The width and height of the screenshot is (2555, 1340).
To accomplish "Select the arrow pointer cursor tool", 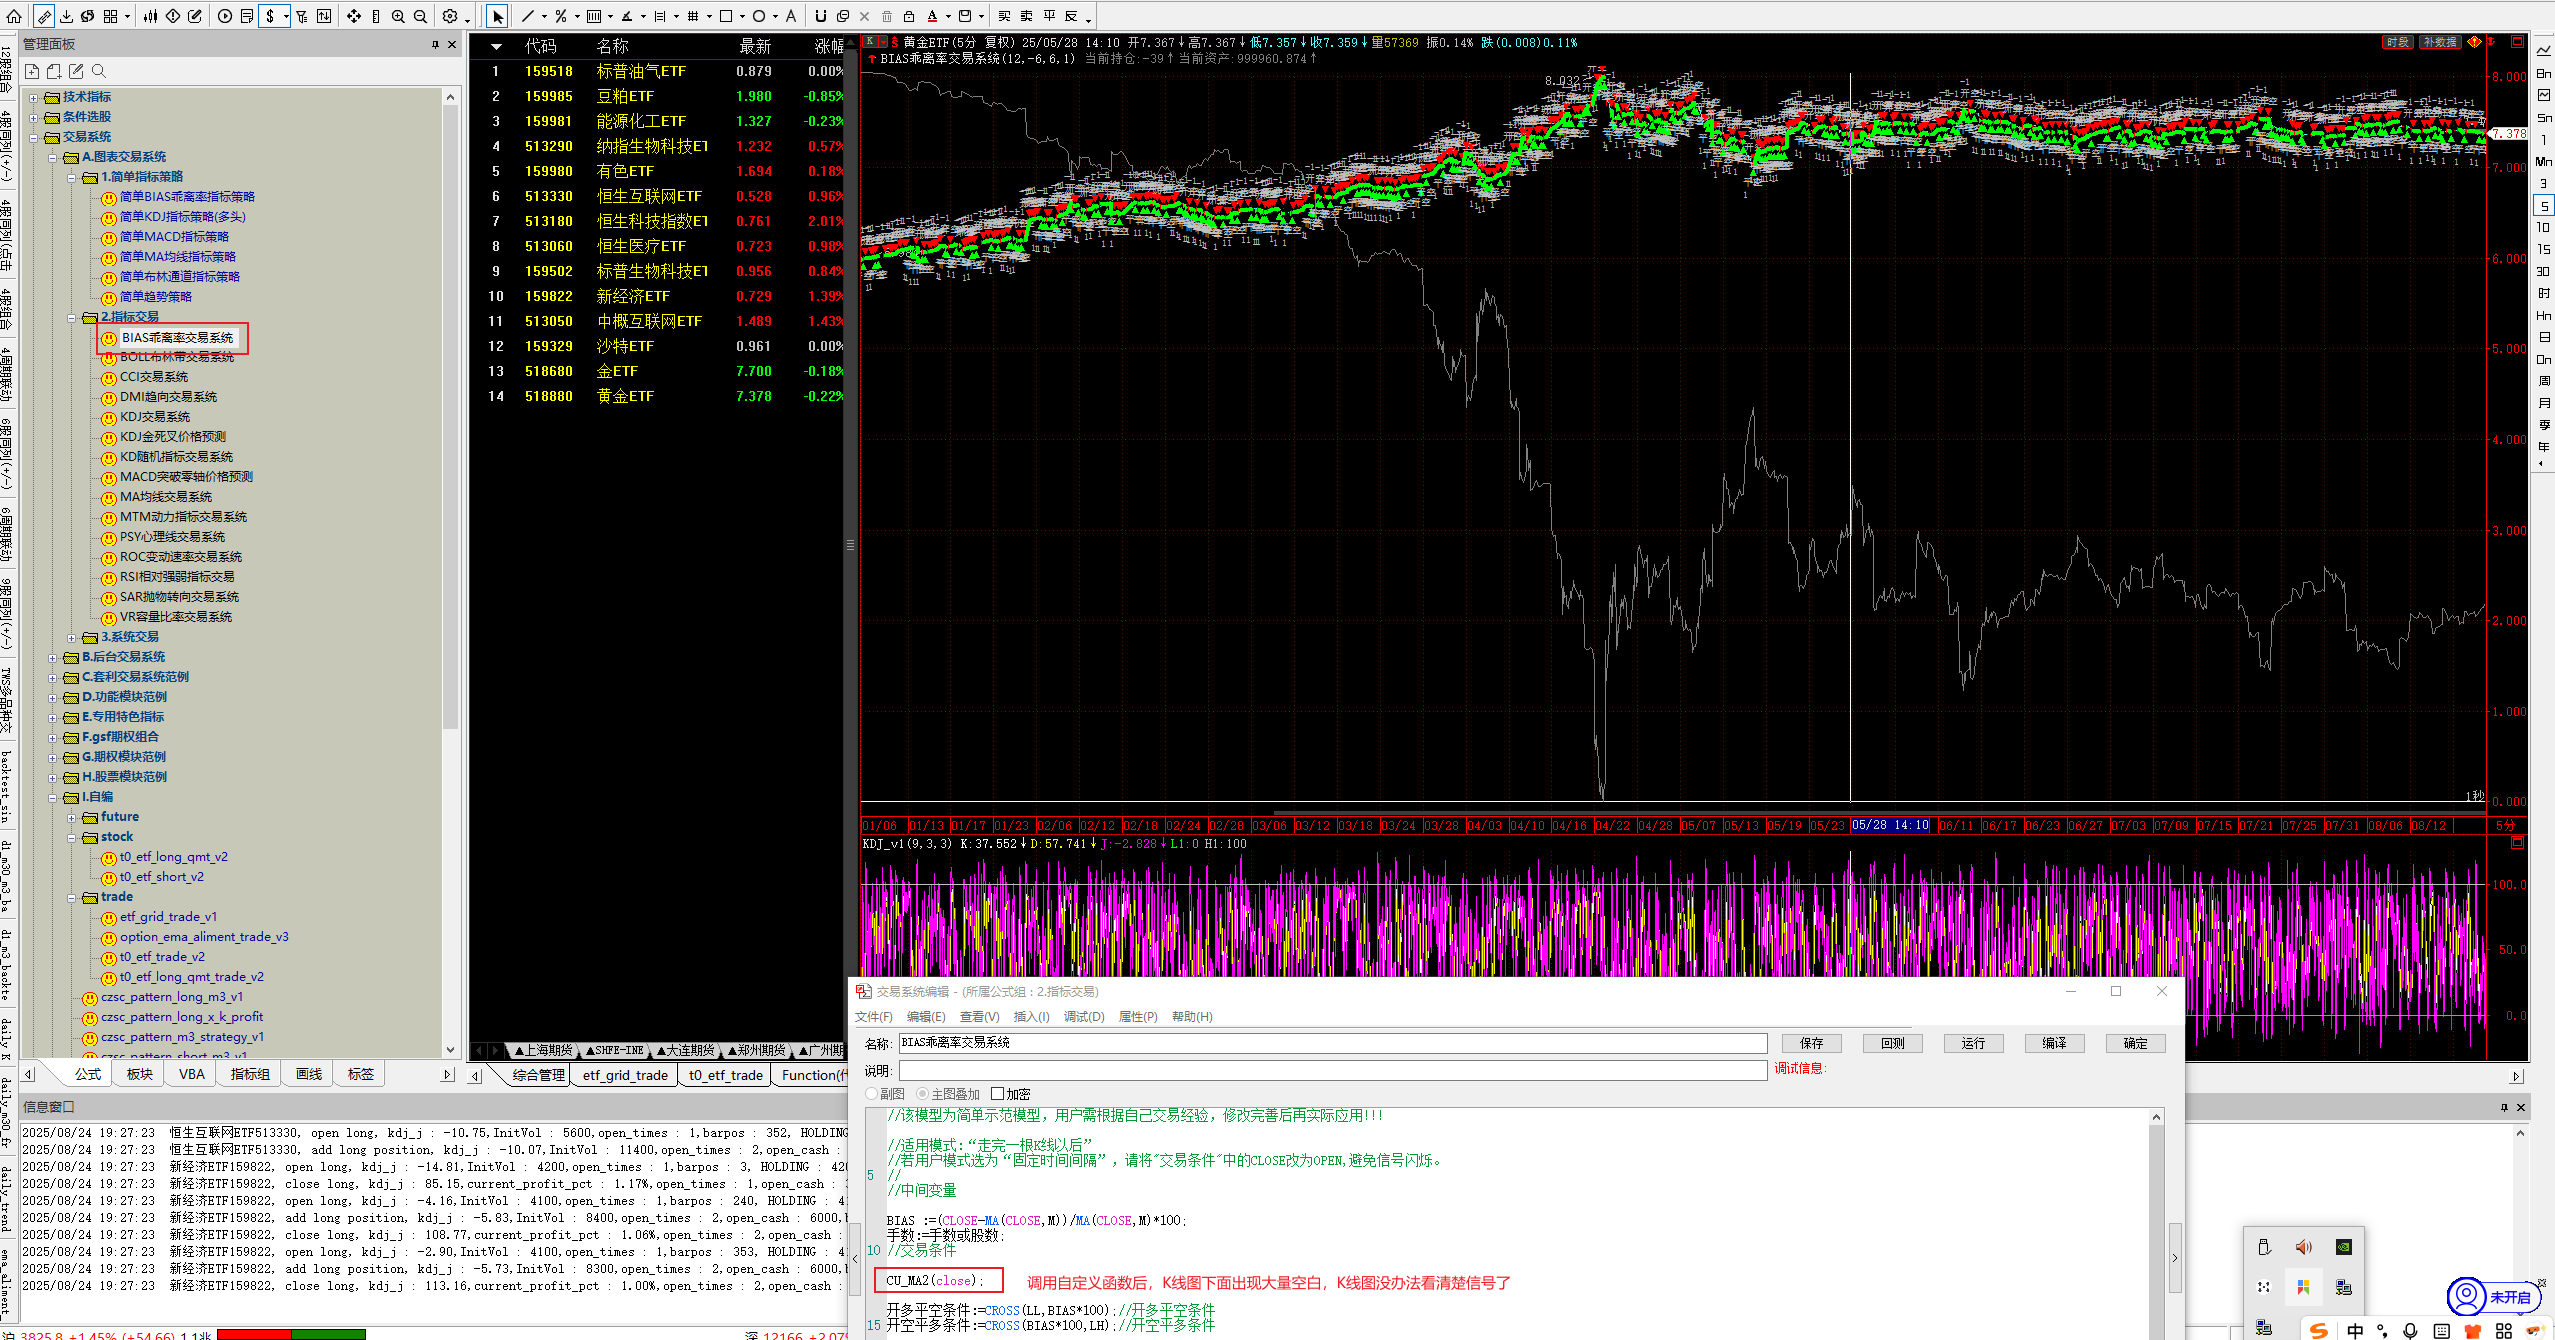I will click(x=497, y=16).
